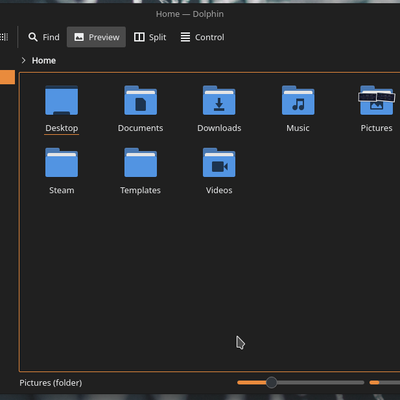This screenshot has width=400, height=400.
Task: Switch view mode with the compact view icon
Action: 4,37
